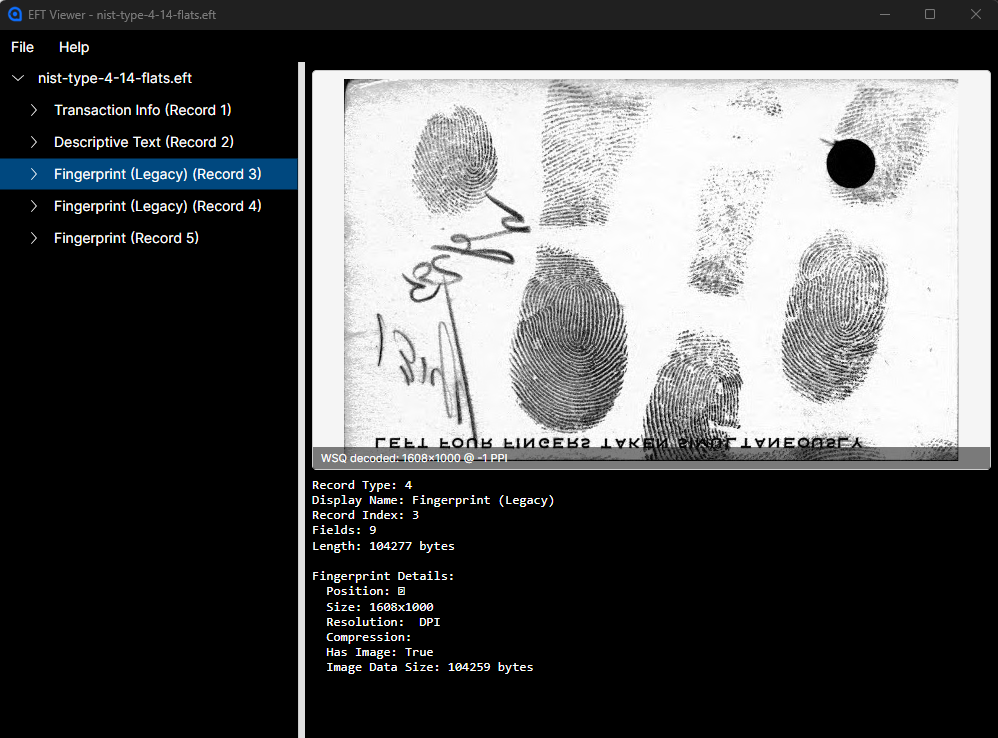The height and width of the screenshot is (738, 998).
Task: Click the splitter between tree and details
Action: click(302, 400)
